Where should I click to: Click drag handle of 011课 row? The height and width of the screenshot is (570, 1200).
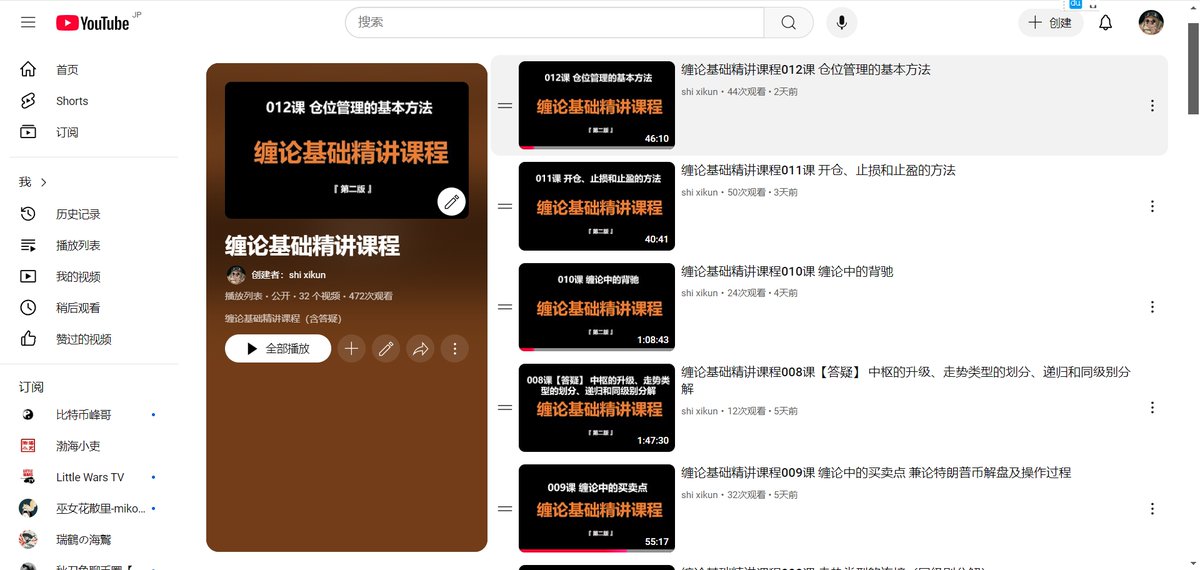[x=505, y=206]
